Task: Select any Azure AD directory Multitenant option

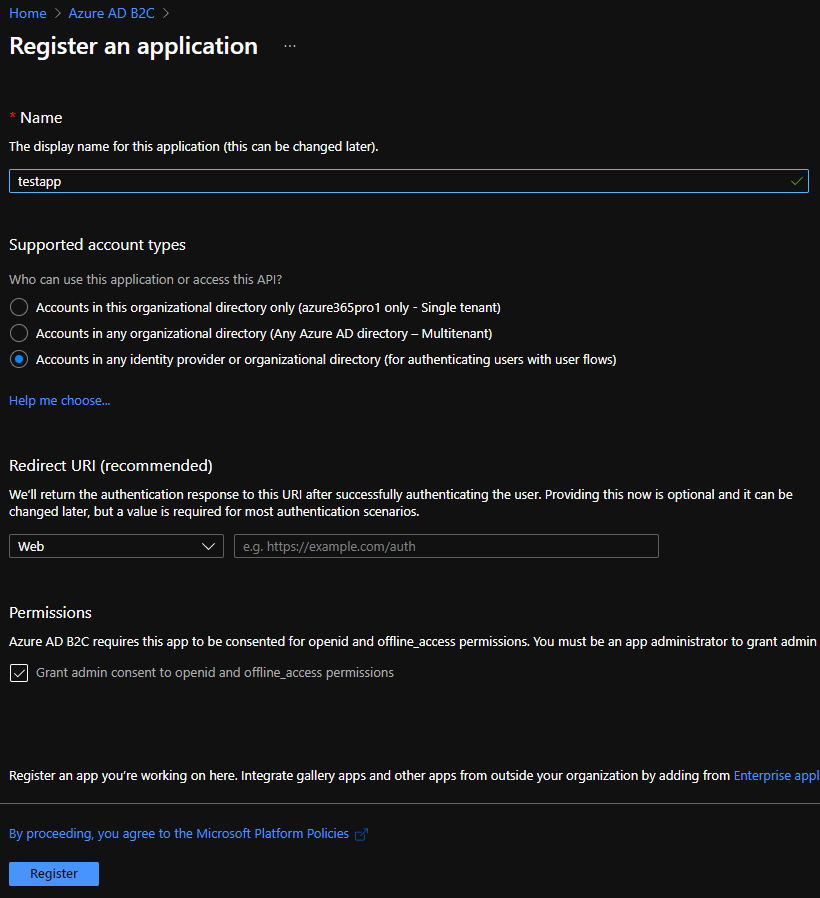Action: (x=19, y=333)
